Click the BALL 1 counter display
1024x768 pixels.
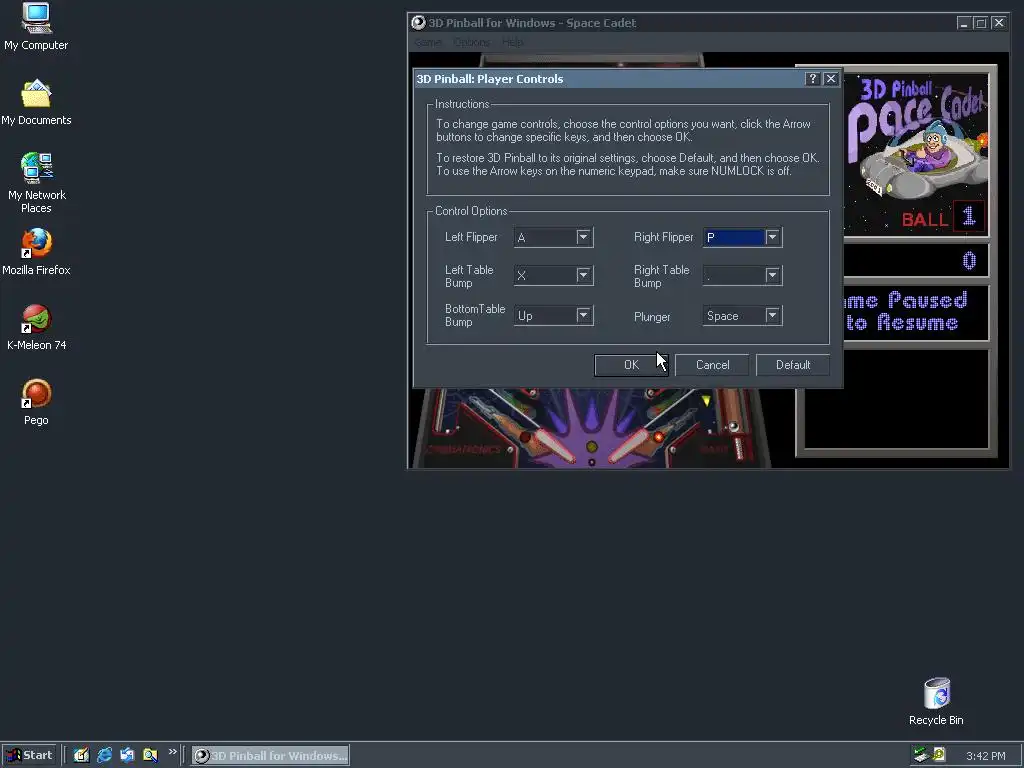(943, 217)
